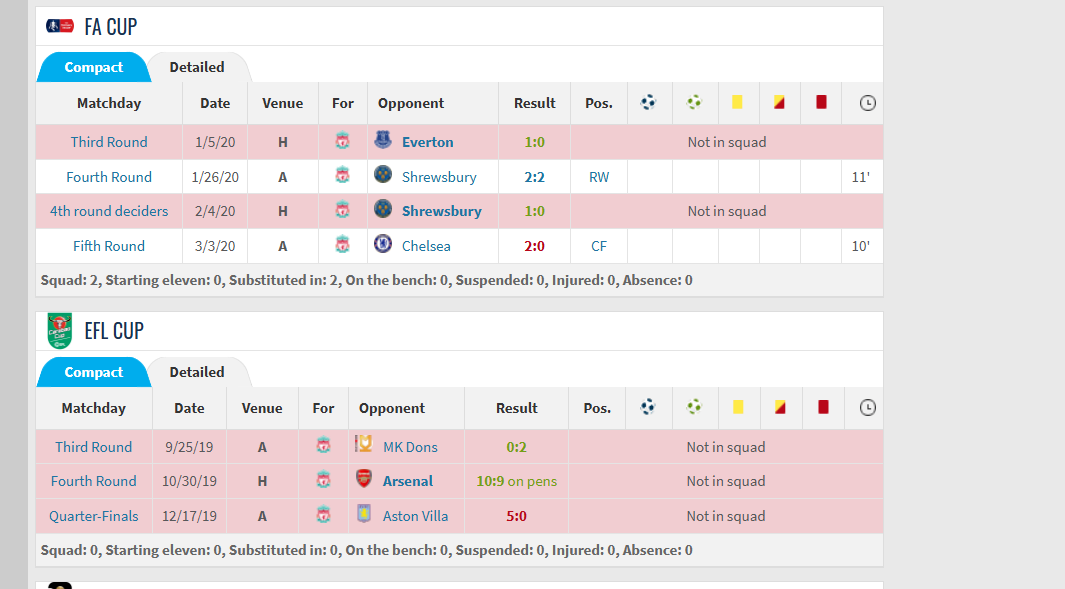The height and width of the screenshot is (589, 1065).
Task: Click the FA Cup red card icon
Action: 821,103
